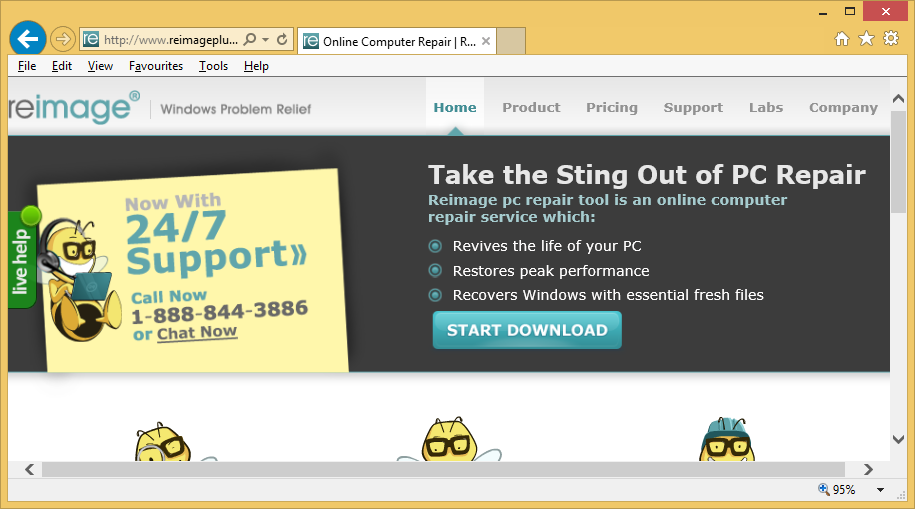Click the bee wearing blue helmet
This screenshot has width=915, height=509.
(727, 440)
